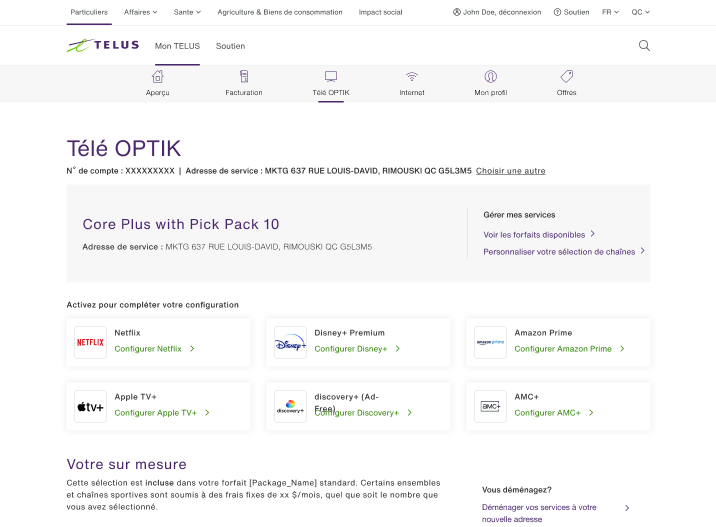Screen dimensions: 716x527
Task: Click the arrow beside Configurer Discovery+
Action: click(x=410, y=412)
